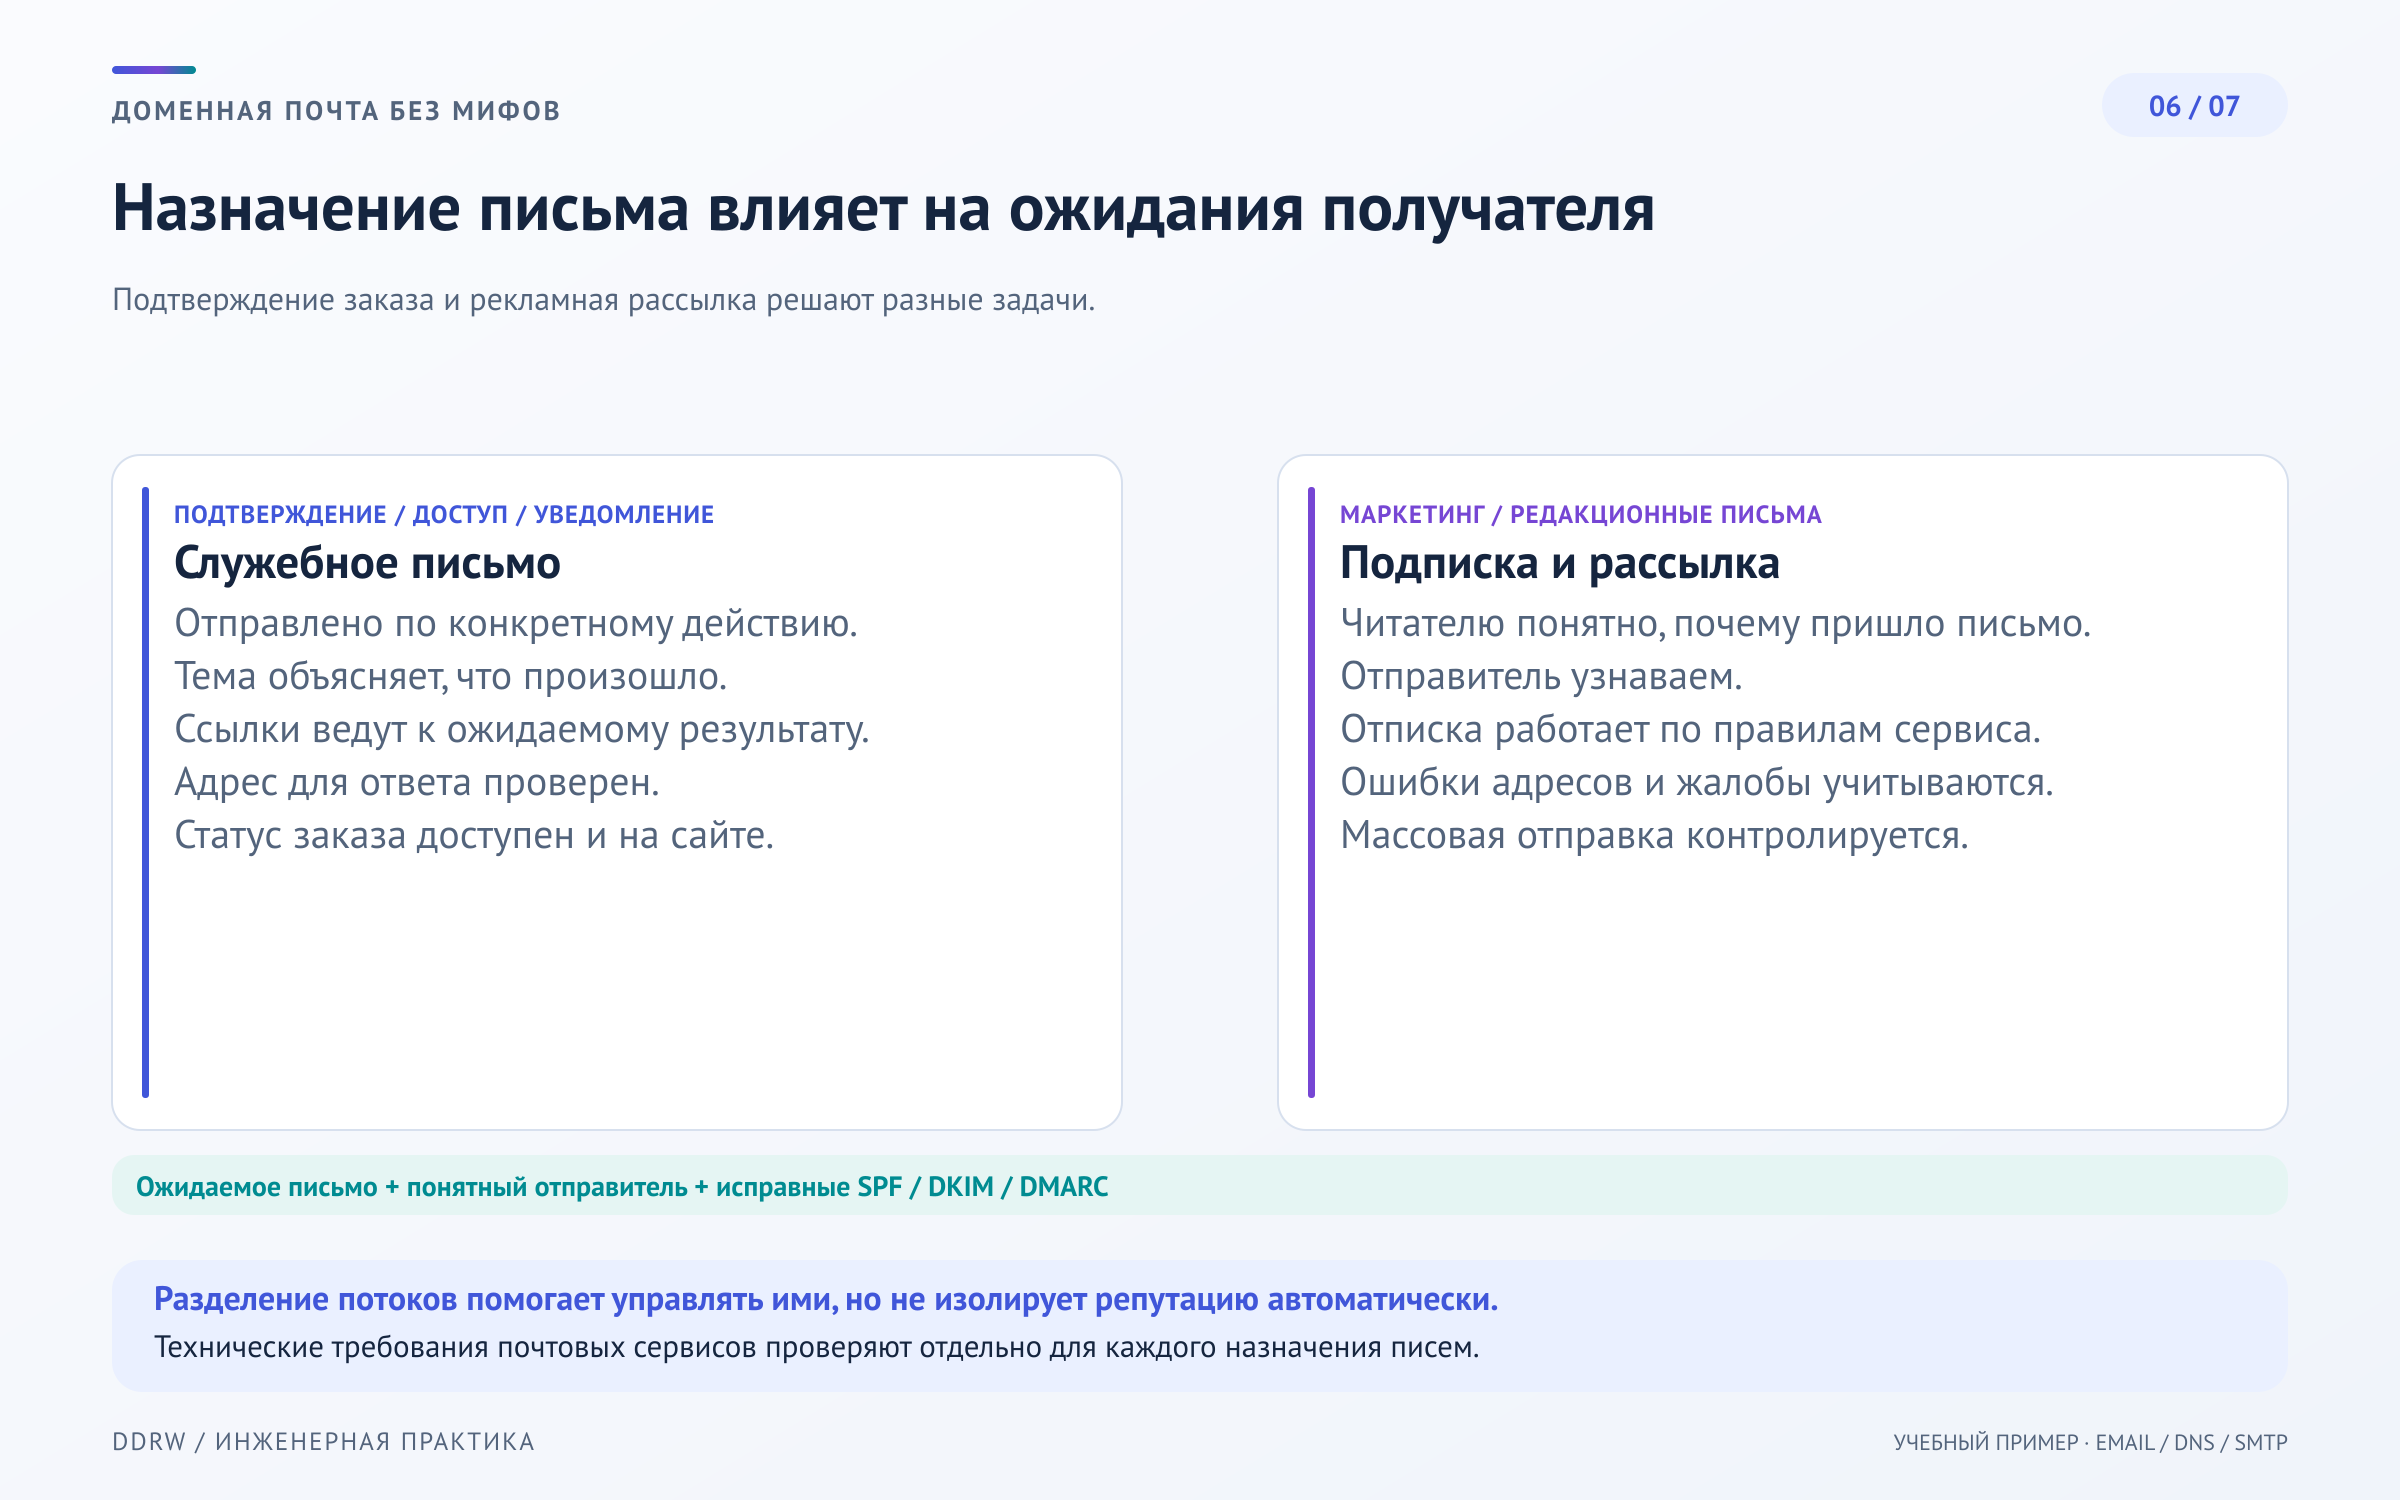The image size is (2400, 1500).
Task: Click the line 'Читателю понятно, почему пришло письмо.'
Action: point(1716,624)
